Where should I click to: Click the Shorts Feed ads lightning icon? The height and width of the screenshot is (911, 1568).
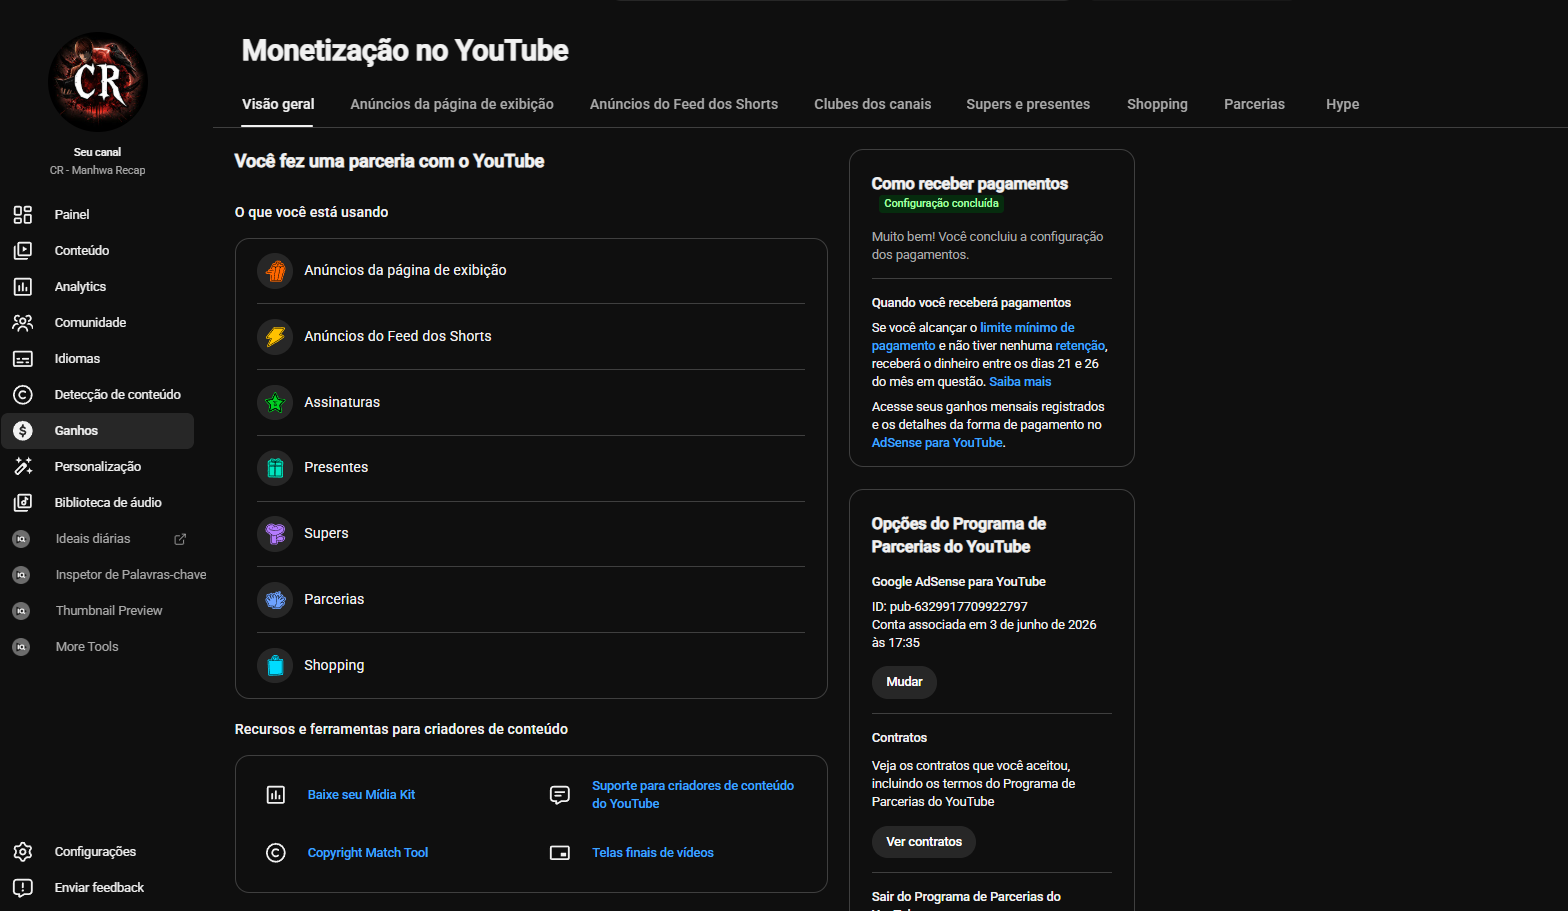[x=275, y=337]
